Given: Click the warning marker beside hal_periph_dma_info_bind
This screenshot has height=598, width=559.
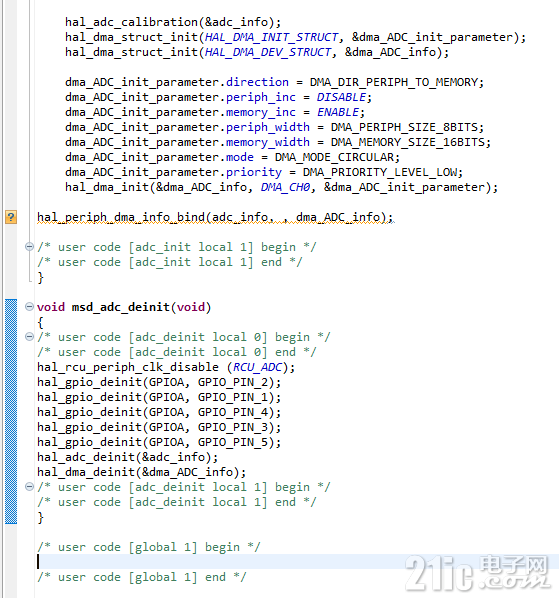Looking at the screenshot, I should click(x=11, y=217).
